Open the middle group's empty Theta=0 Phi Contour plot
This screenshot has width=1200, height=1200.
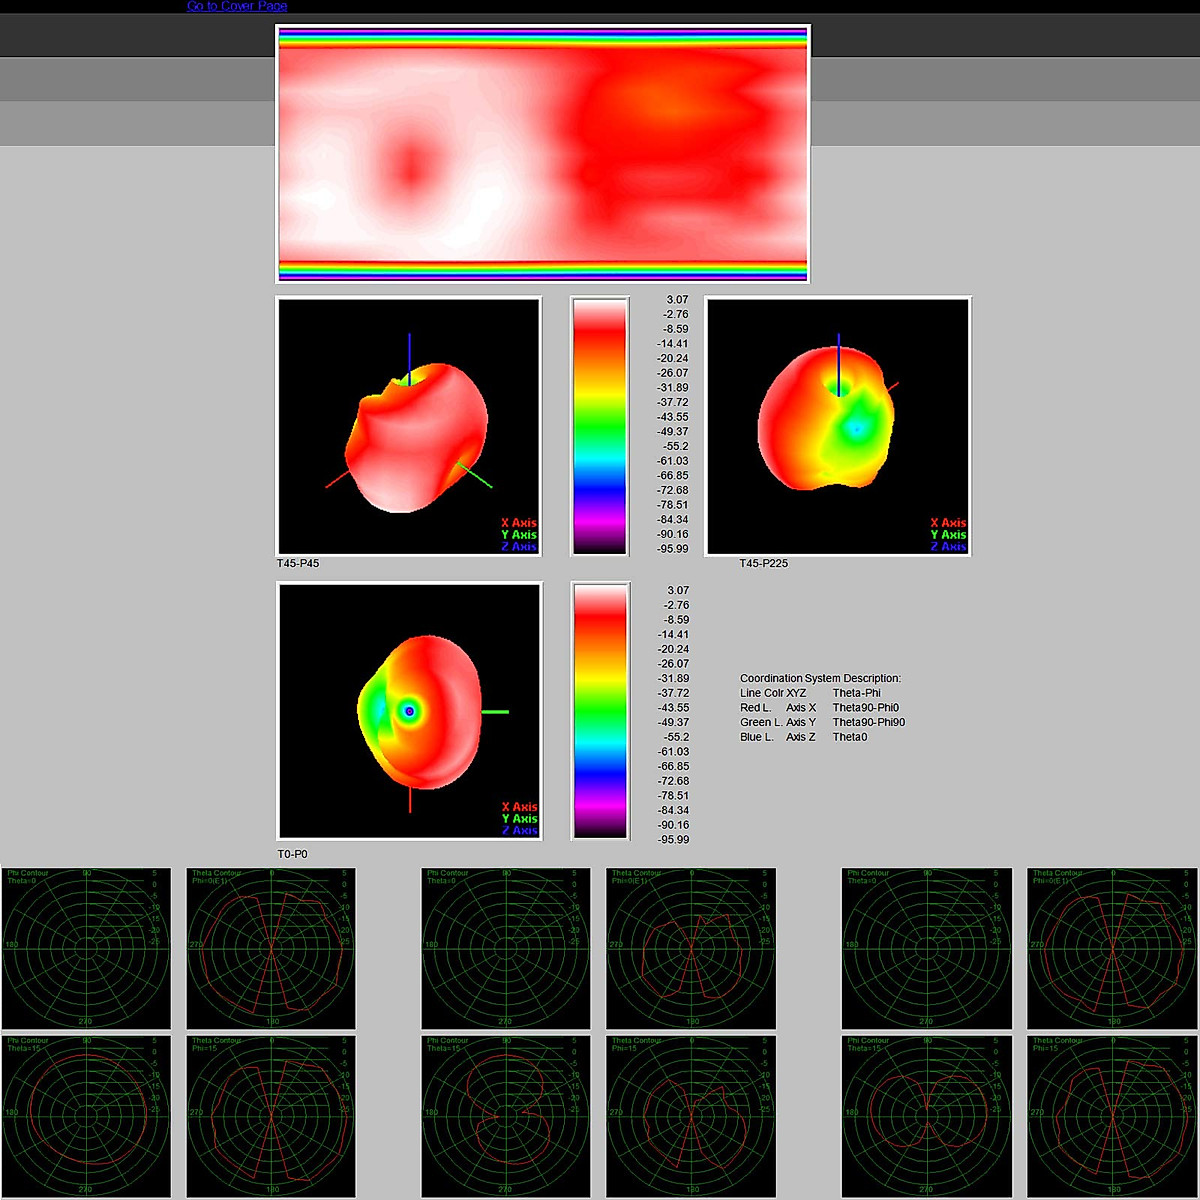[x=506, y=947]
